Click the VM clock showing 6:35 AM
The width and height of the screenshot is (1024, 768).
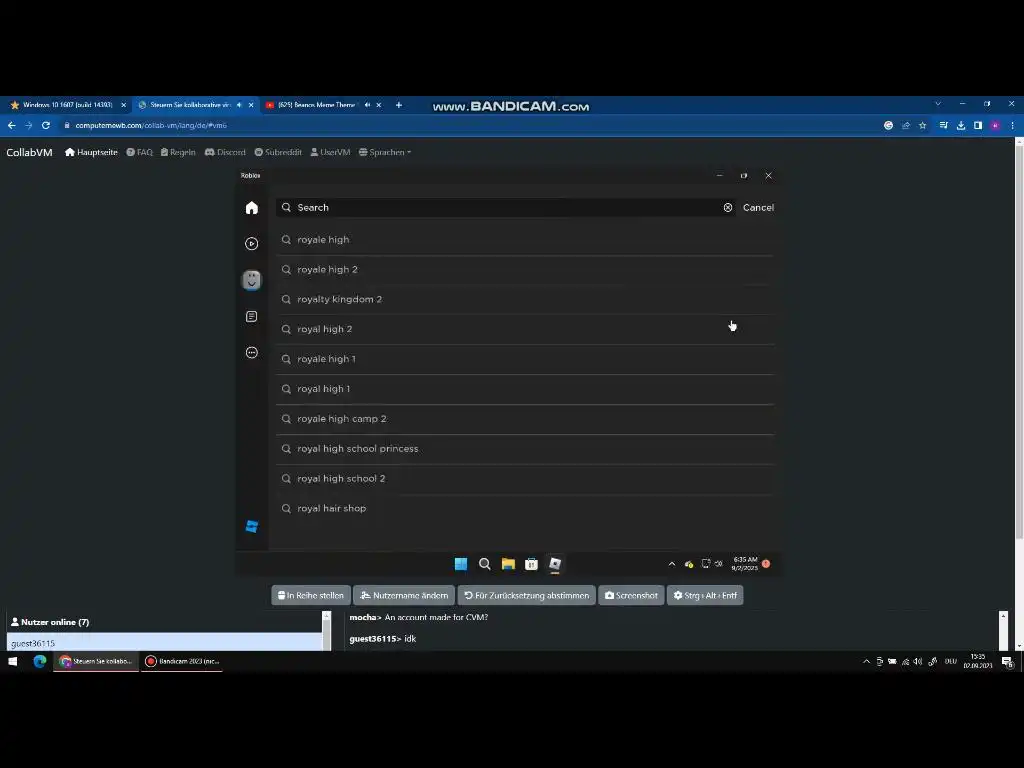745,564
